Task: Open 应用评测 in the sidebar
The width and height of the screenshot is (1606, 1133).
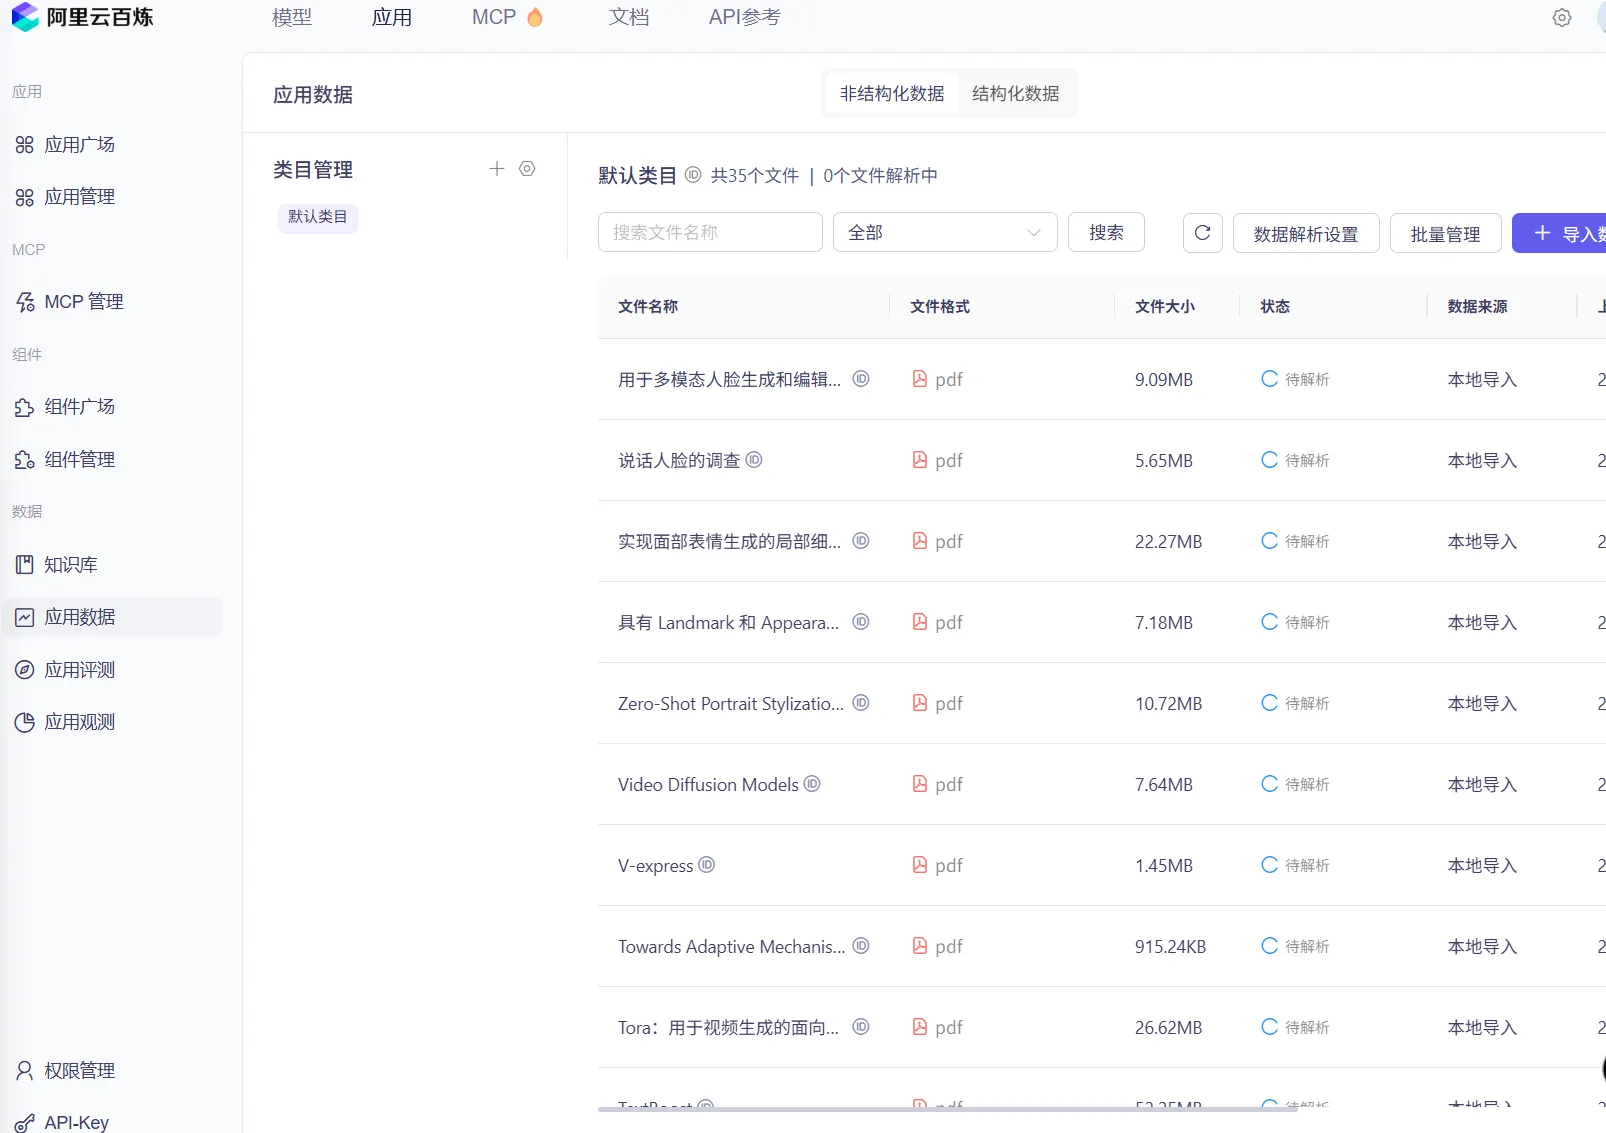Action: point(78,670)
